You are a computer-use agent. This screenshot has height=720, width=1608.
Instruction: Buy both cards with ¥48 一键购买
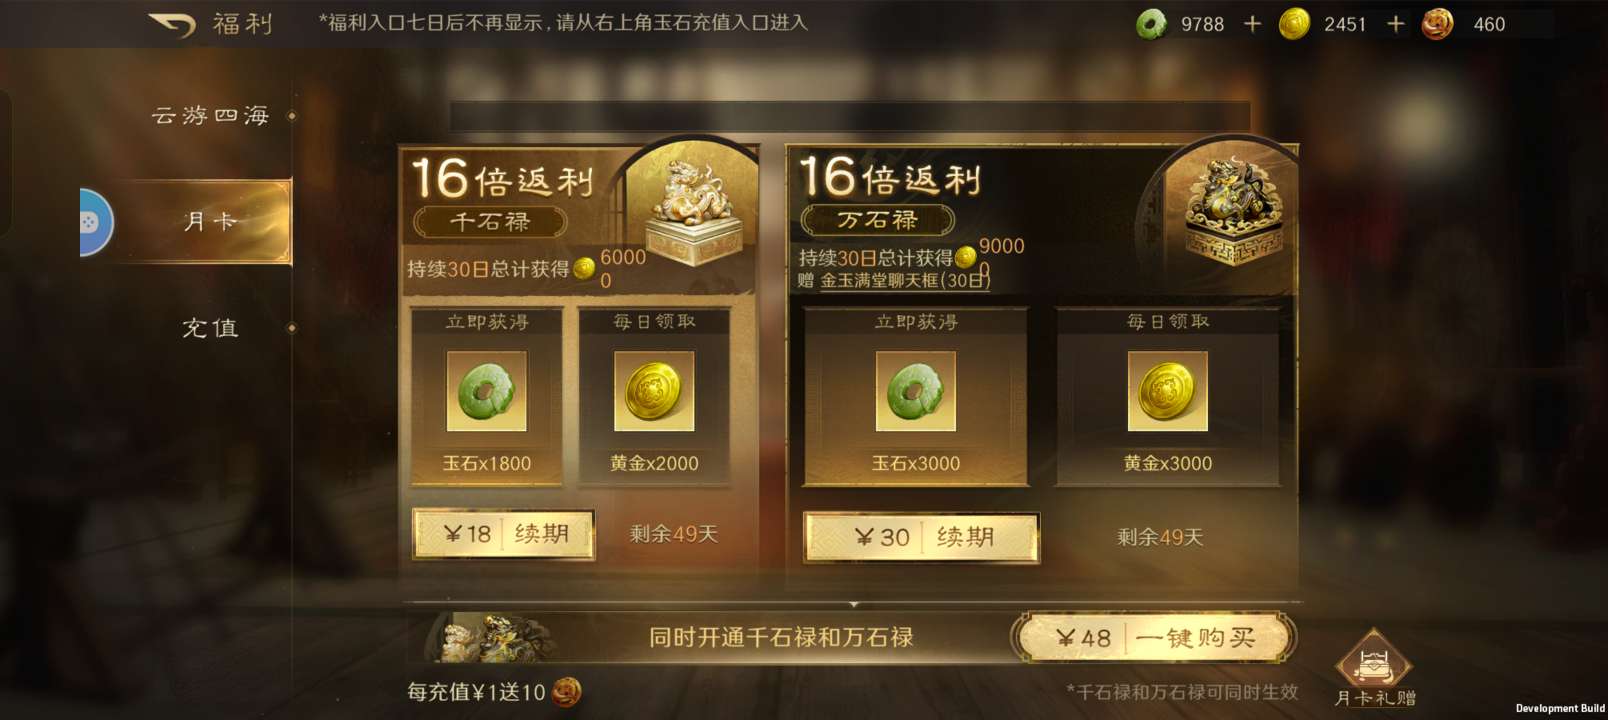[x=1154, y=638]
